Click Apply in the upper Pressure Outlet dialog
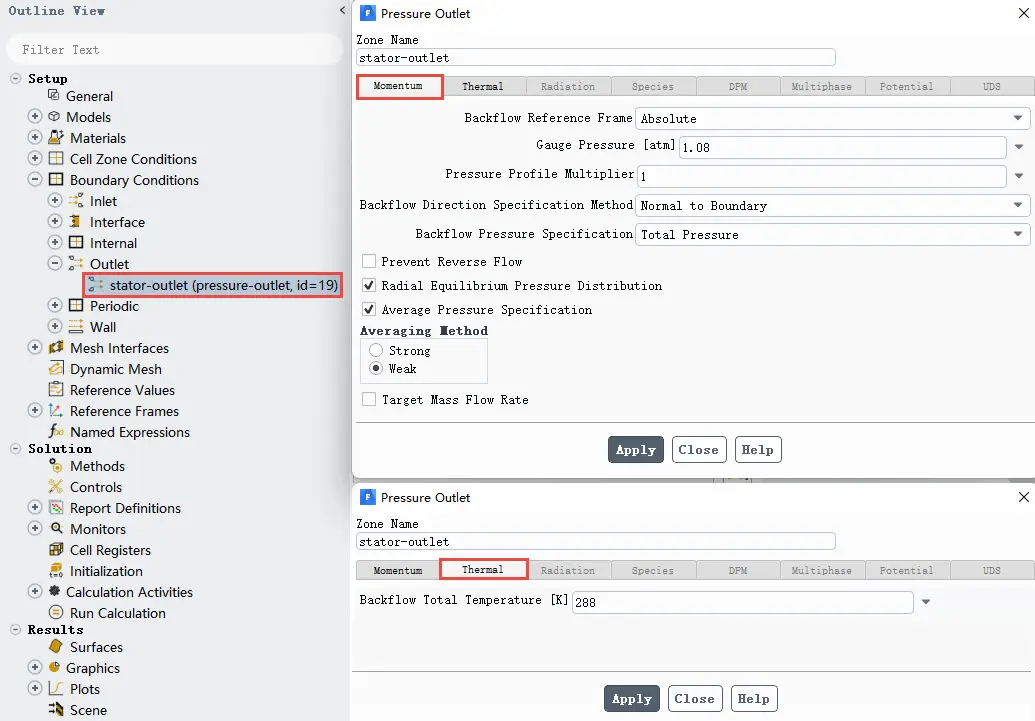Viewport: 1035px width, 721px height. (636, 450)
